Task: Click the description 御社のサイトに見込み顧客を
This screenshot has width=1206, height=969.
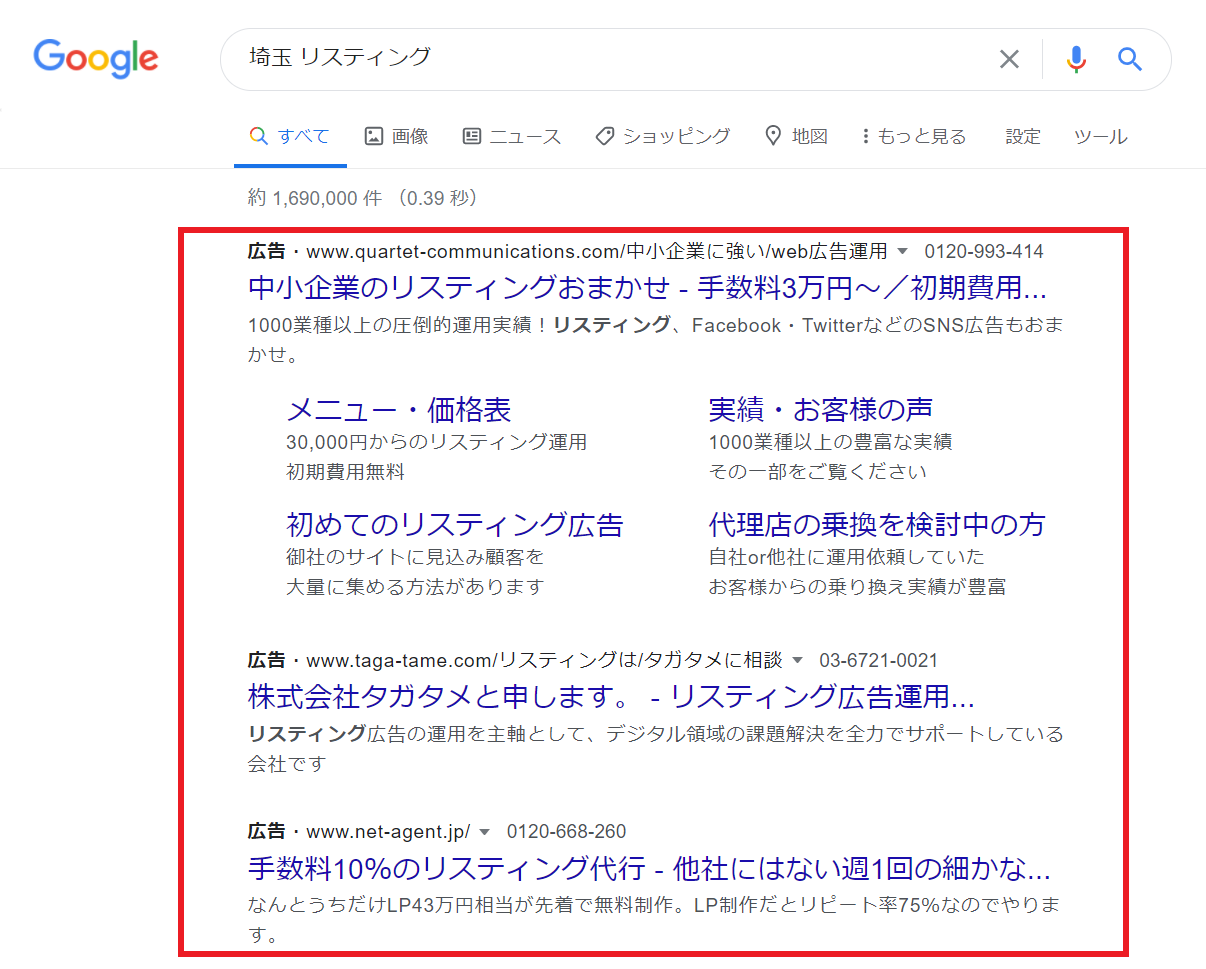Action: (415, 557)
